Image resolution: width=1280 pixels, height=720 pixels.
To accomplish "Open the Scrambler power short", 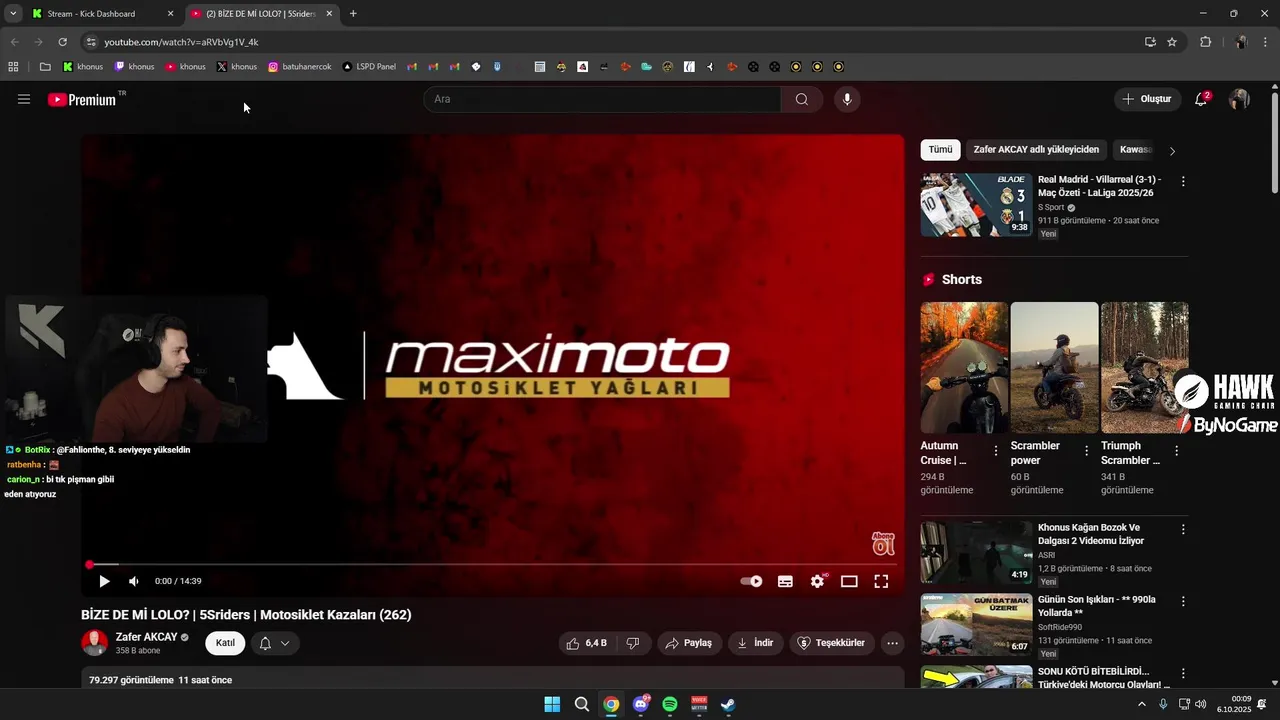I will [x=1054, y=367].
